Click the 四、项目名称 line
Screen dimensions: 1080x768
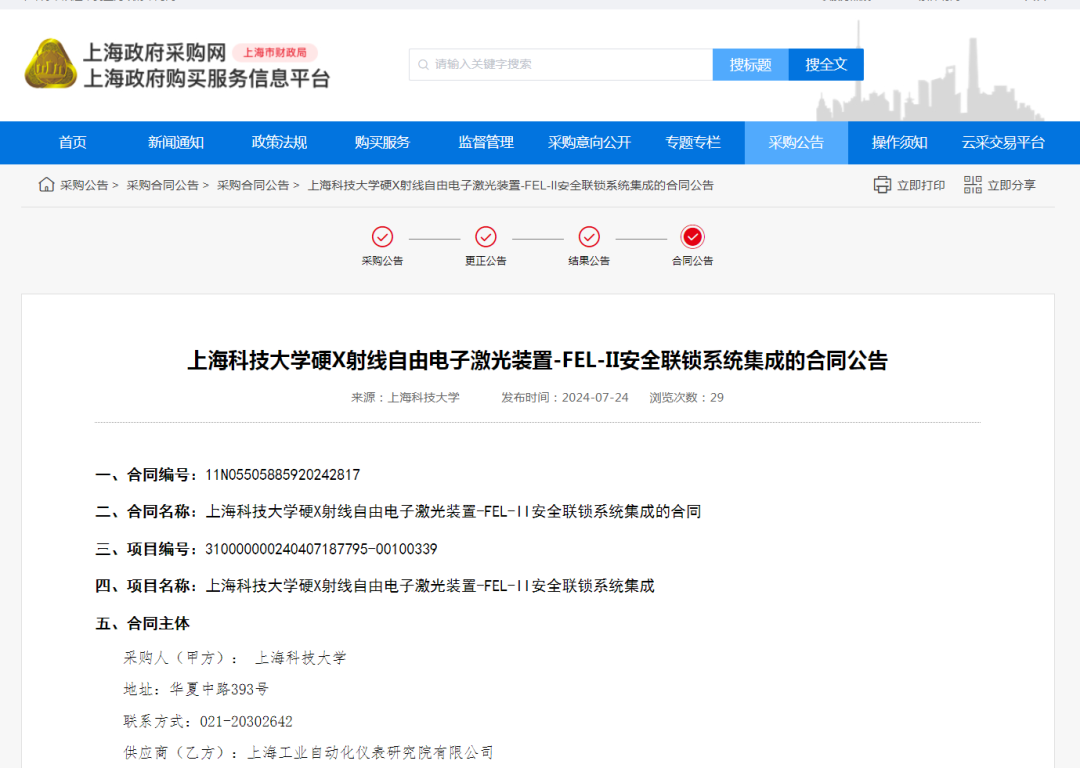click(x=375, y=586)
